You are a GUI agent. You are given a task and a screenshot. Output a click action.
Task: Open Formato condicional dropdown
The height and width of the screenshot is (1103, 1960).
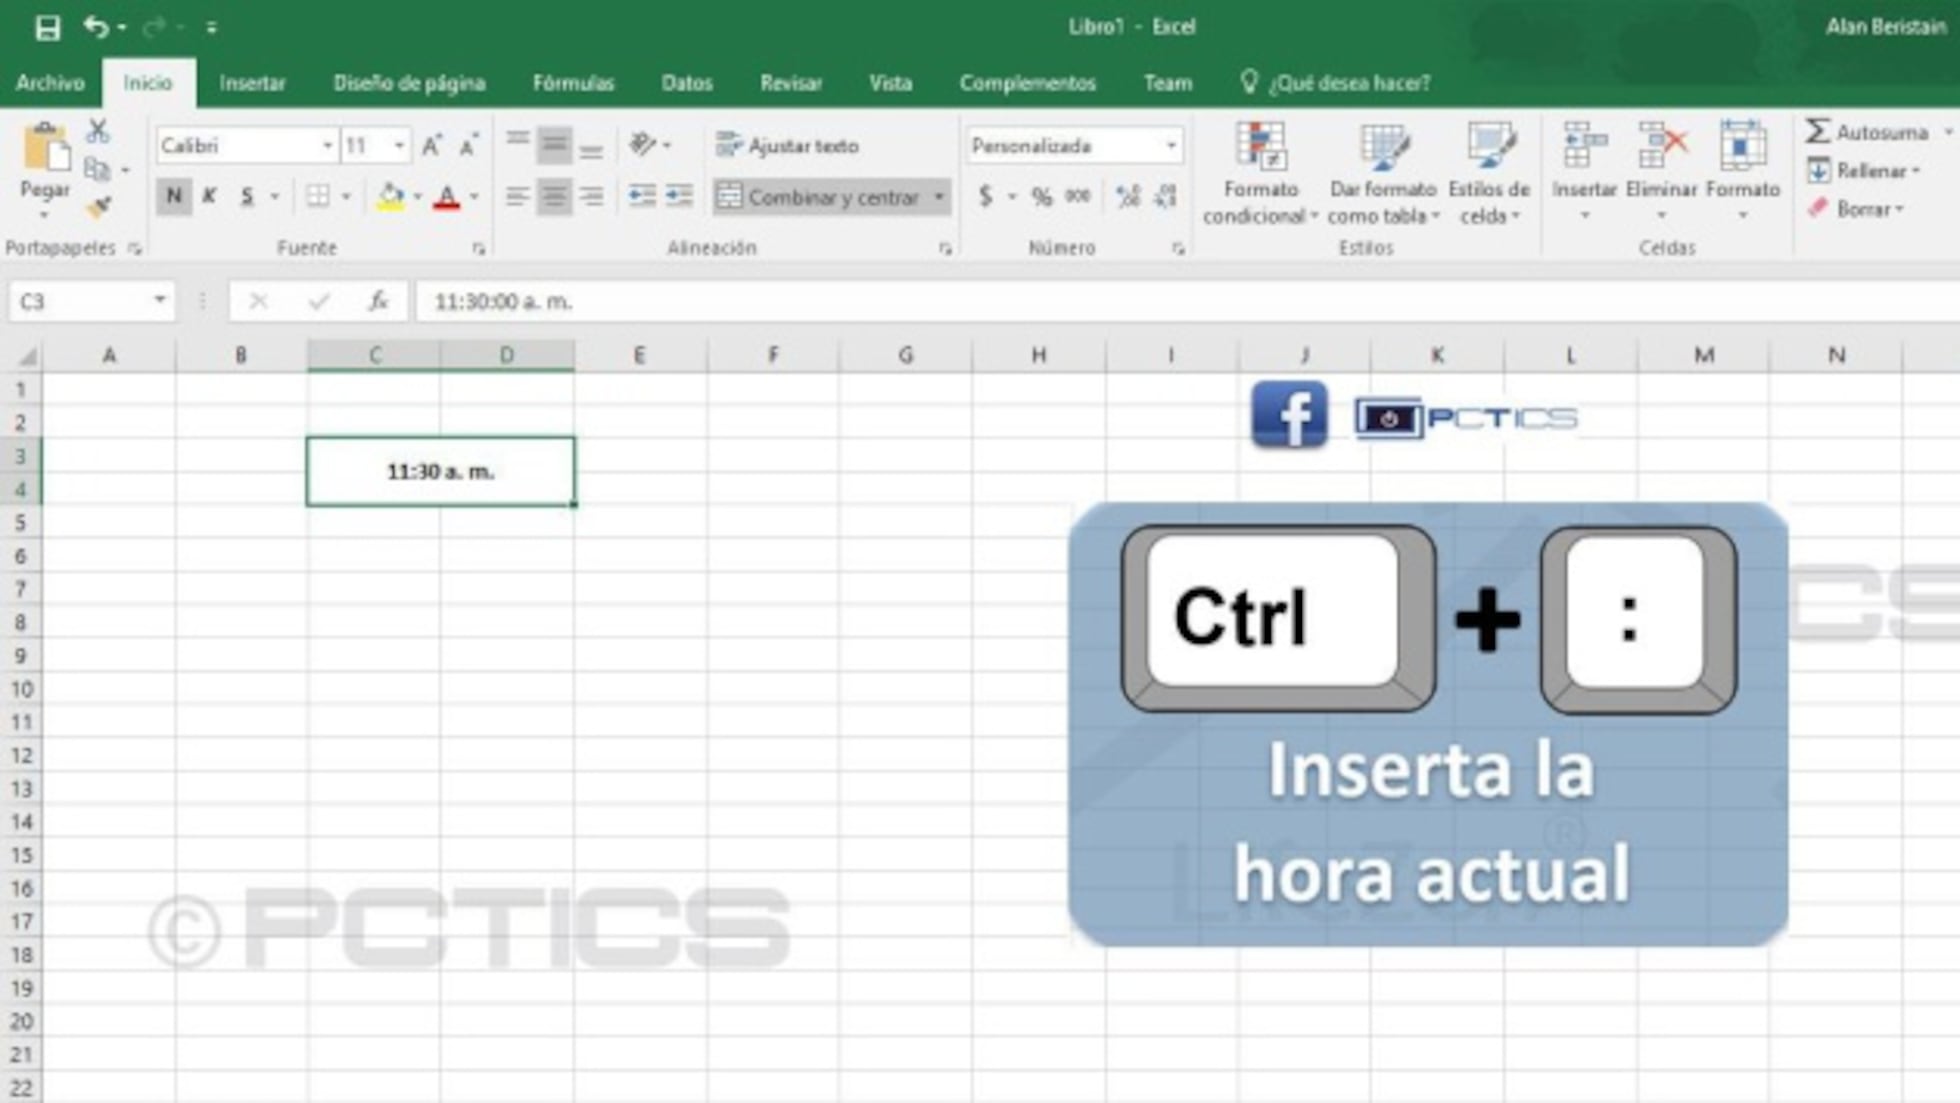coord(1260,173)
